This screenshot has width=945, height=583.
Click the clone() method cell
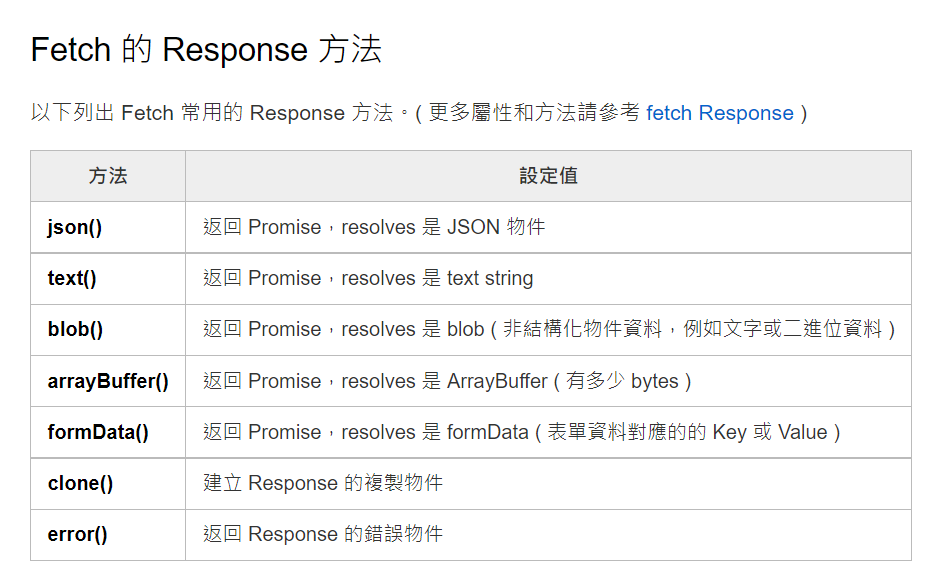tap(108, 484)
